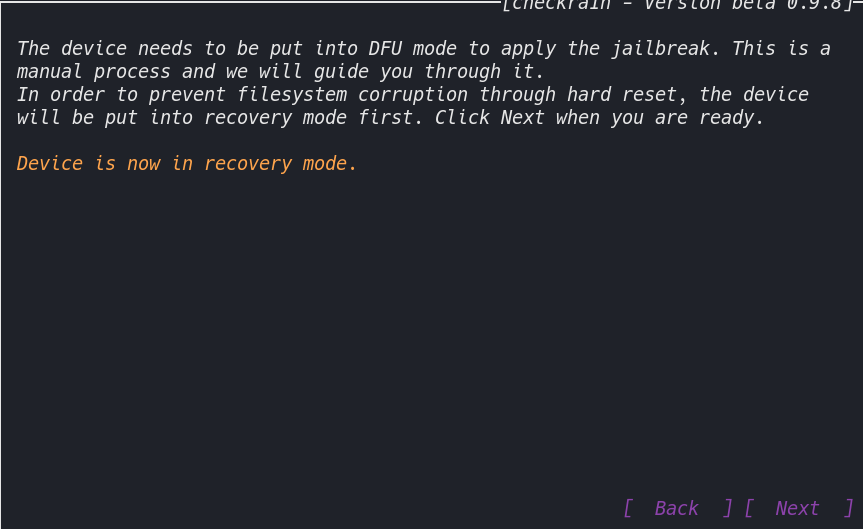Go back with the Back button
The width and height of the screenshot is (863, 529).
(677, 508)
